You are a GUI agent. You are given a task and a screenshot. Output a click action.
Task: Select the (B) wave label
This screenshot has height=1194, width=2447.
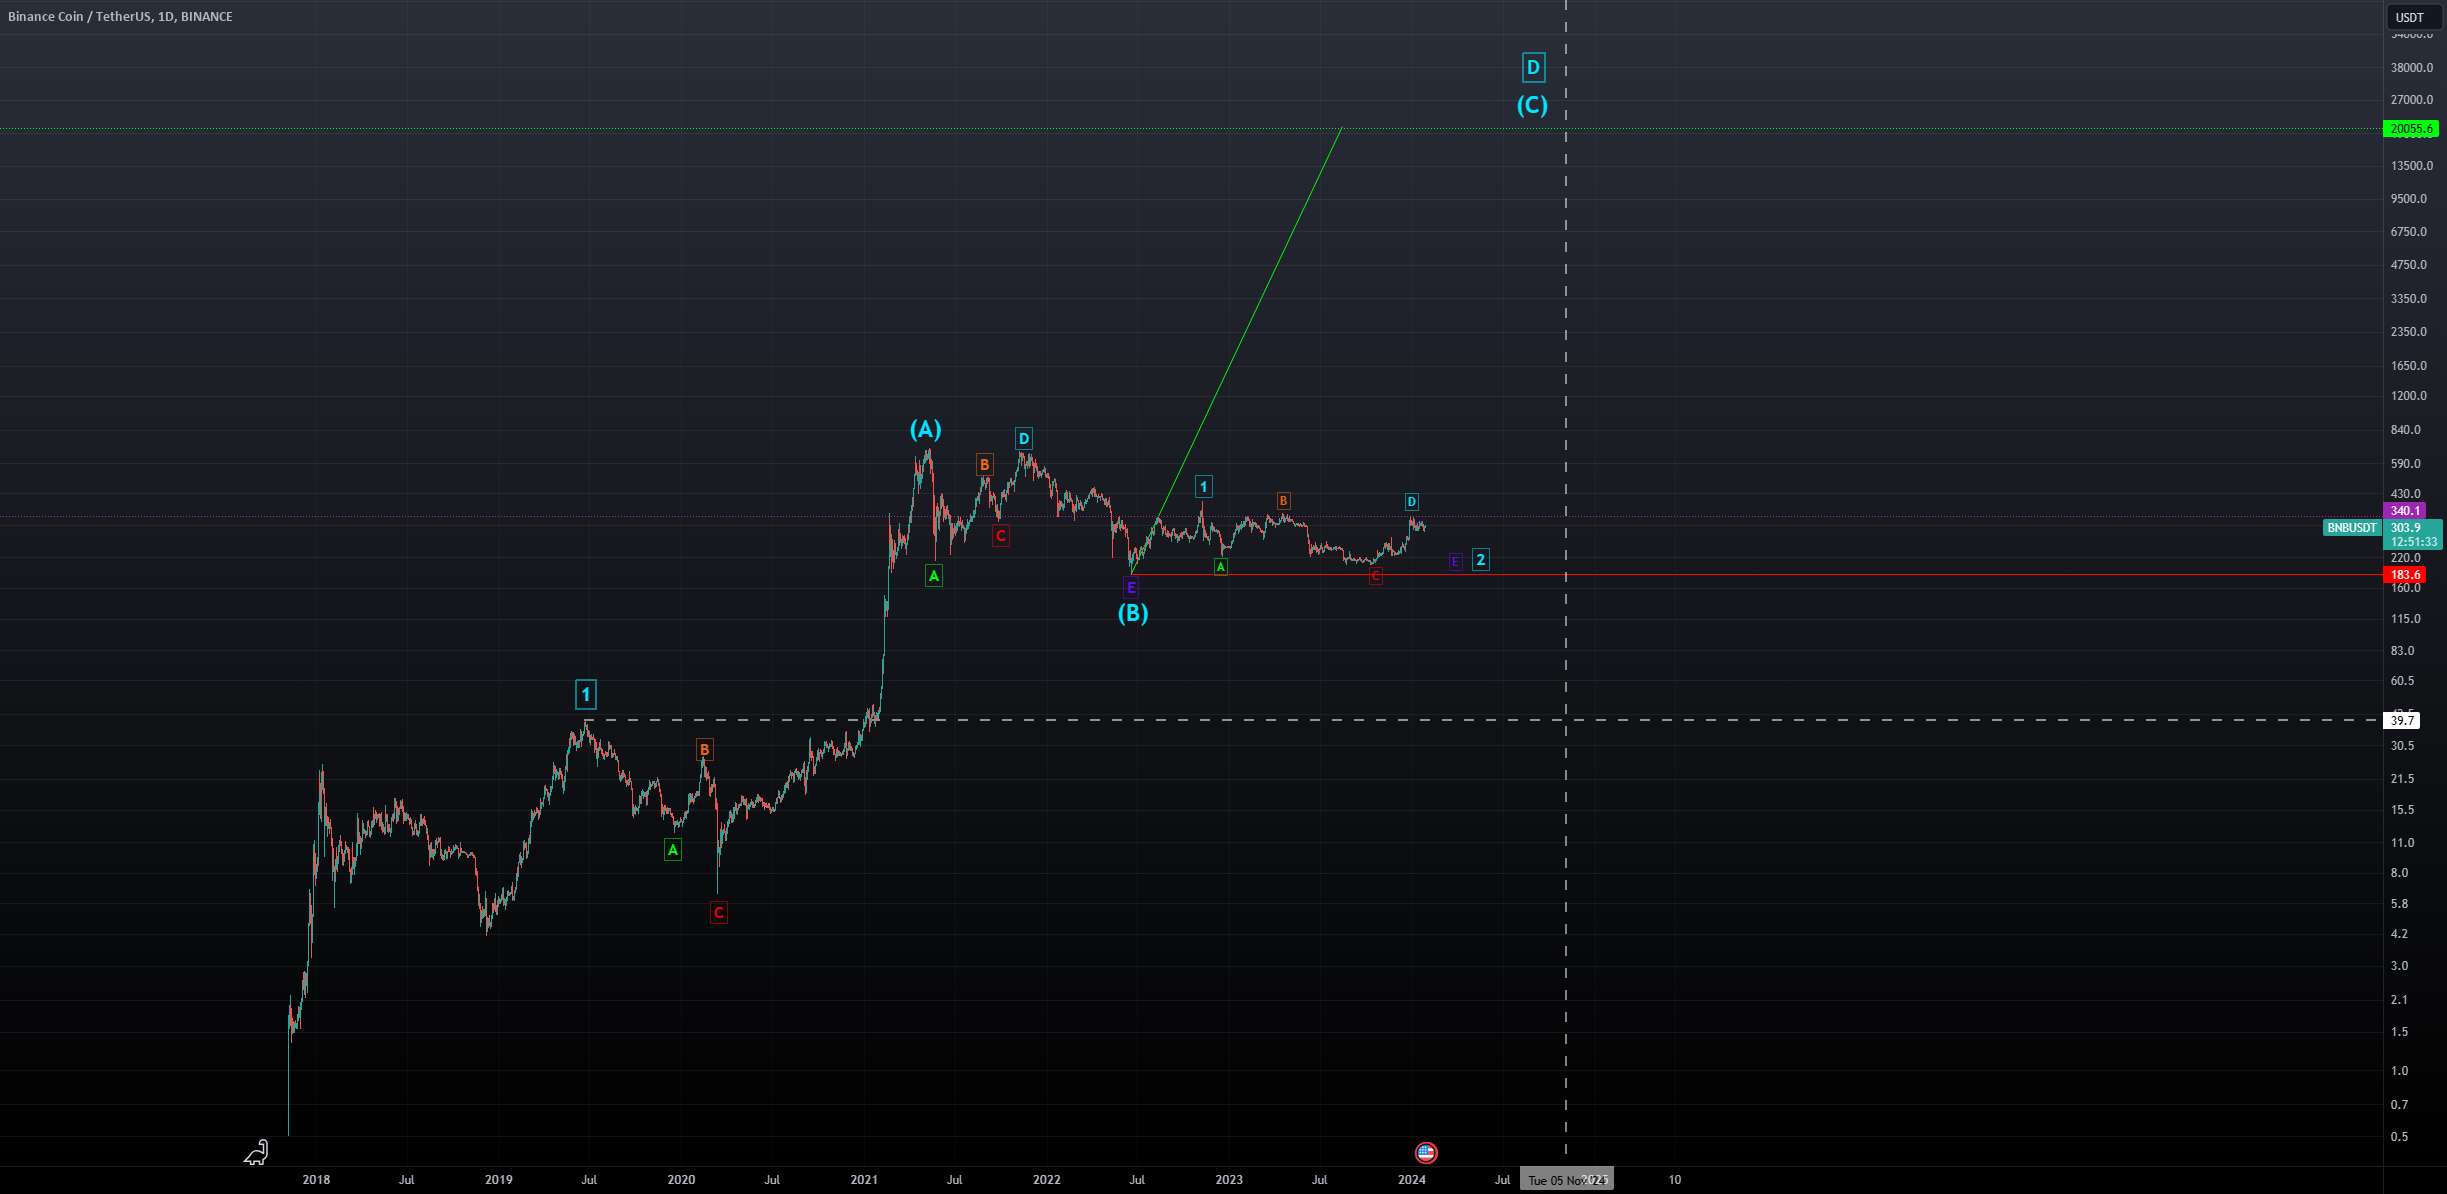pos(1133,613)
